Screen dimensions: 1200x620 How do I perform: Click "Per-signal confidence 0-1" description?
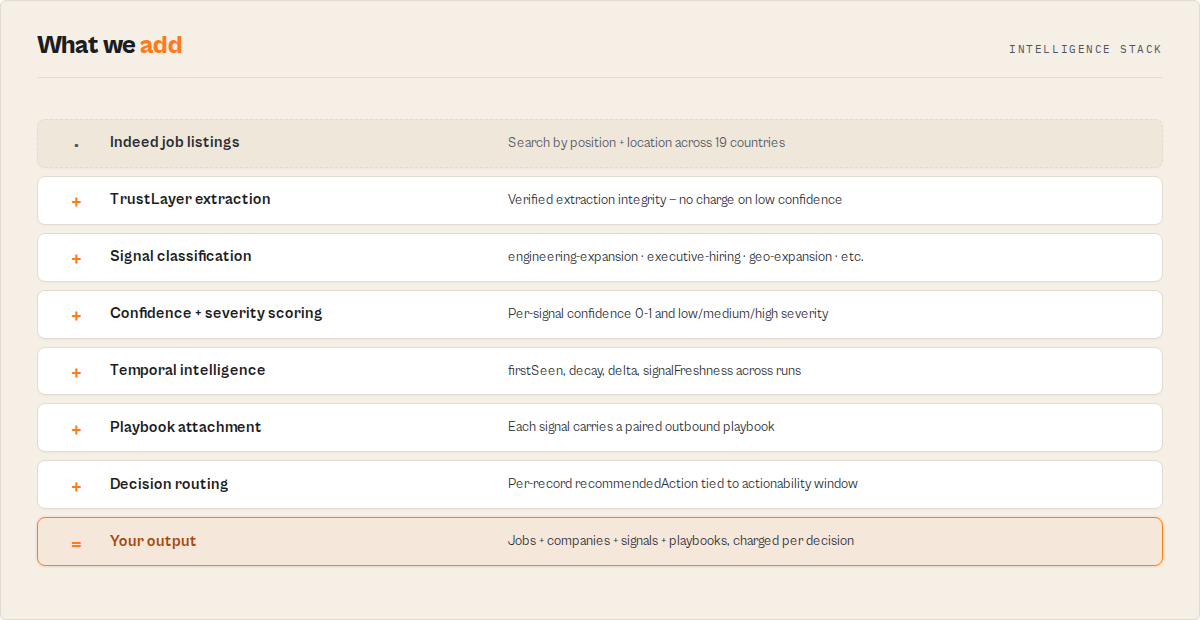coord(668,313)
